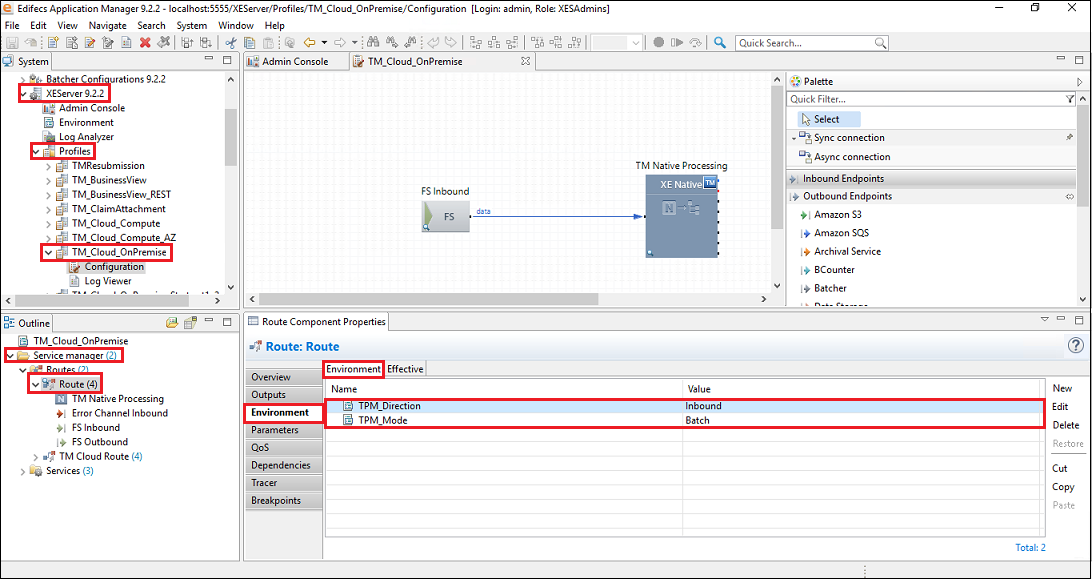1092x579 pixels.
Task: Go back using the yellow left arrow
Action: 310,43
